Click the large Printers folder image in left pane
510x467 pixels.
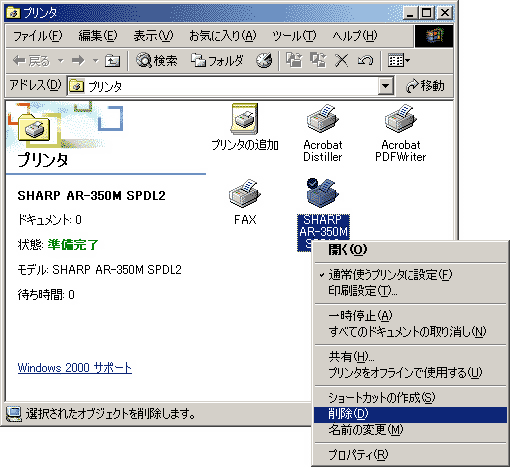click(34, 128)
